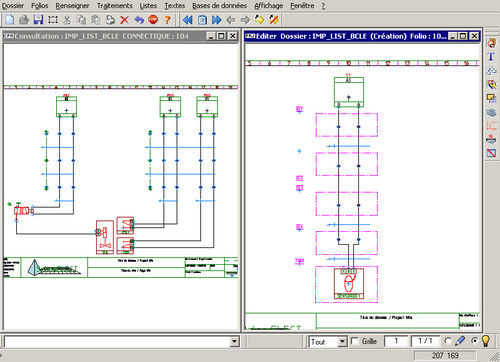This screenshot has height=362, width=500.
Task: Click the red Stop sign icon
Action: pos(153,20)
